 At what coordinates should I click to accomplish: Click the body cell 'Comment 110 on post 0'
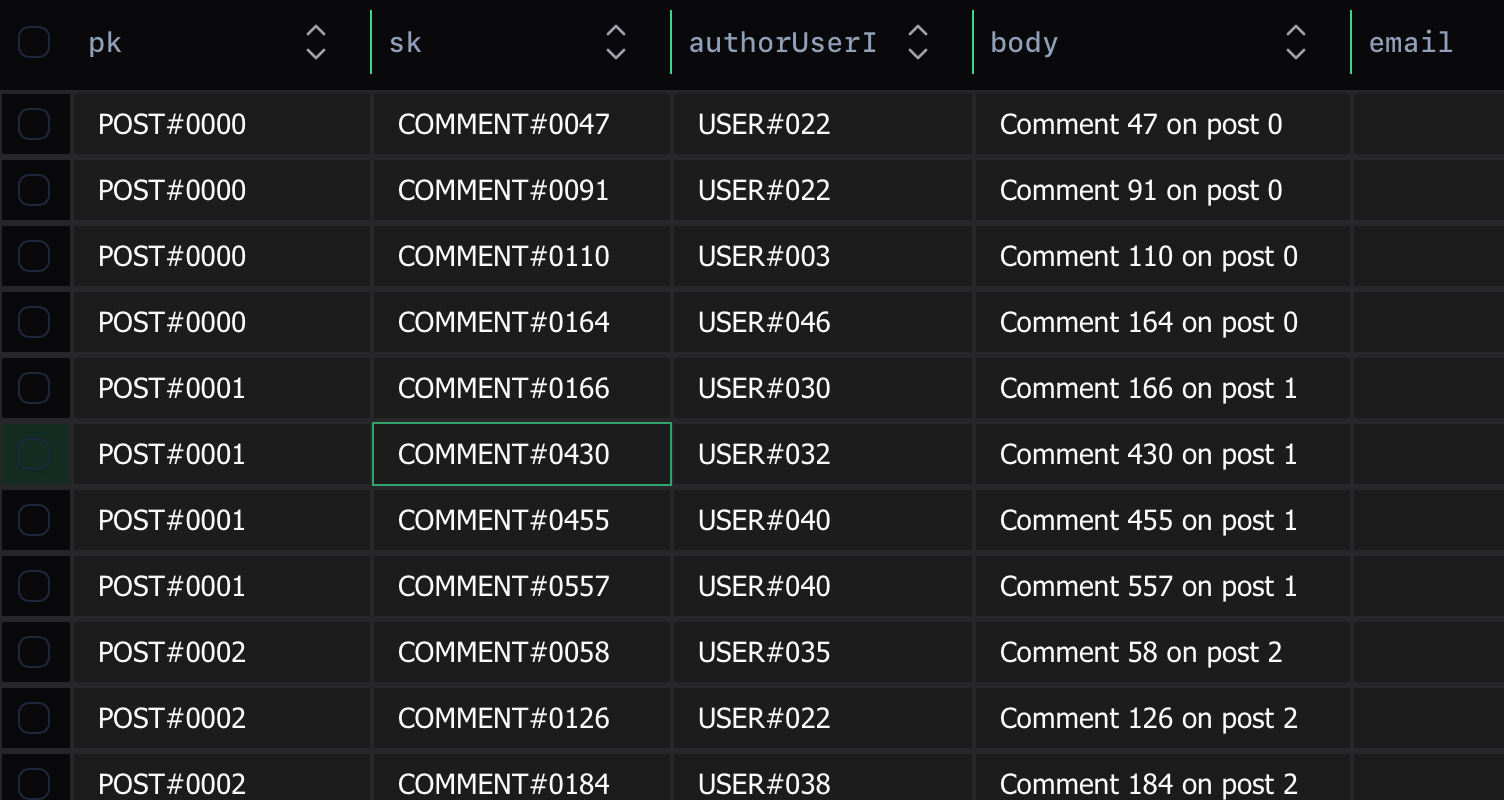pos(1163,256)
